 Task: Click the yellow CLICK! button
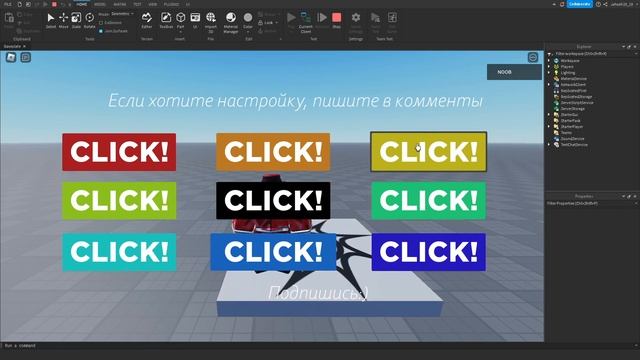click(429, 151)
